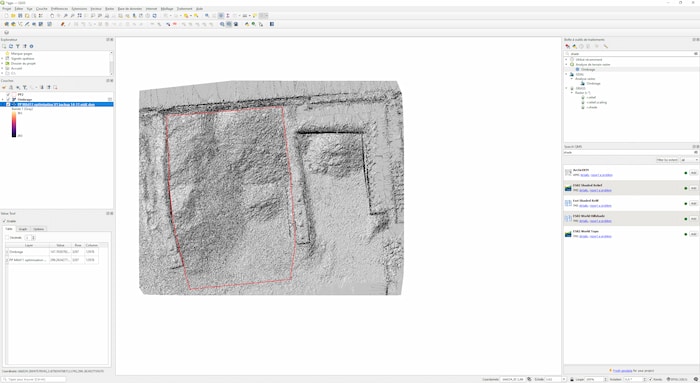Collapse the GDAL group in processing toolbox
The width and height of the screenshot is (700, 383).
(566, 74)
